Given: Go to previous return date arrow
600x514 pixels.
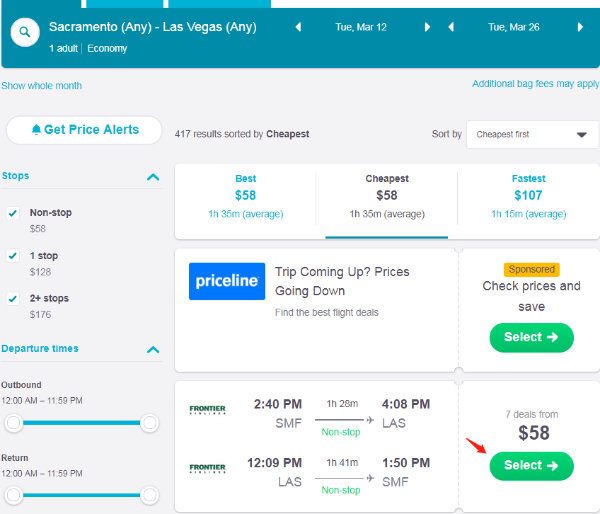Looking at the screenshot, I should [x=451, y=27].
